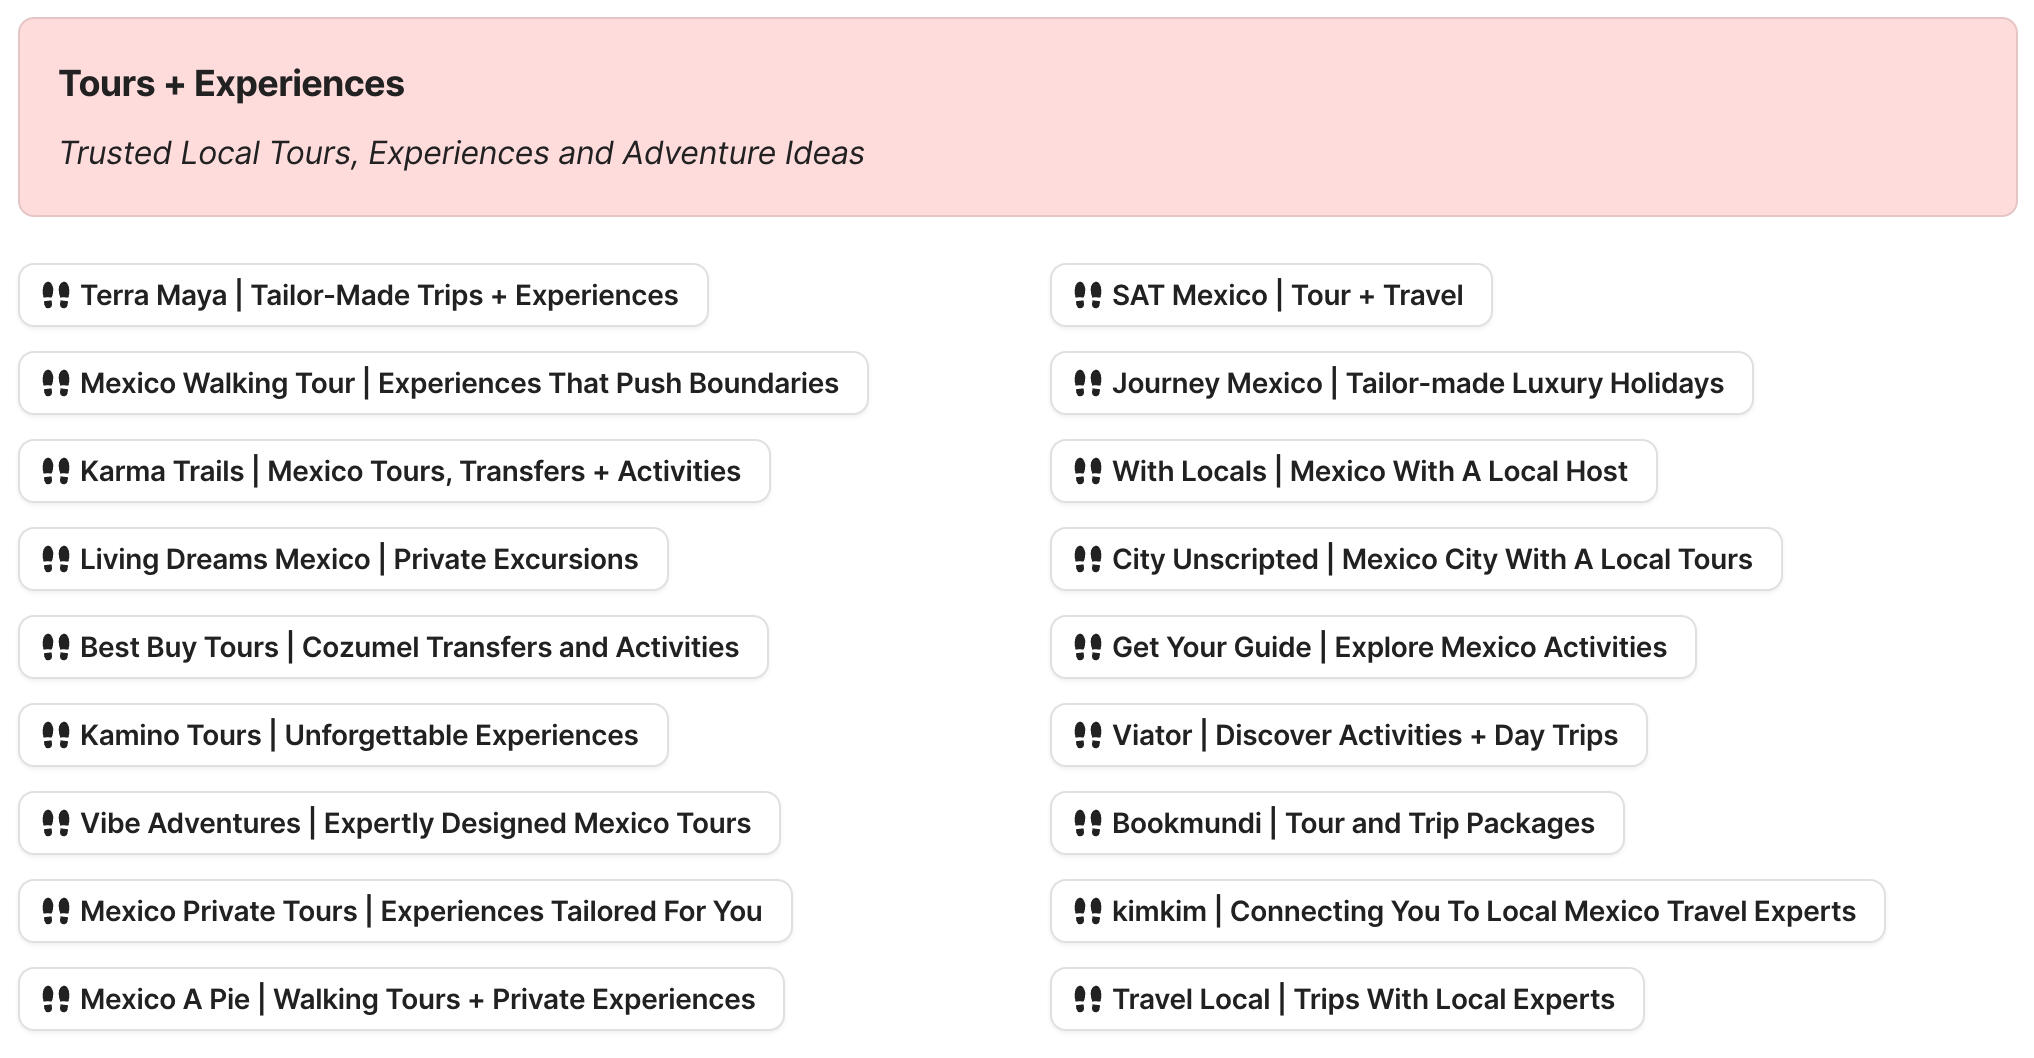Visit Living Dreams Mexico private excursions
Viewport: 2034px width, 1058px height.
pos(359,559)
